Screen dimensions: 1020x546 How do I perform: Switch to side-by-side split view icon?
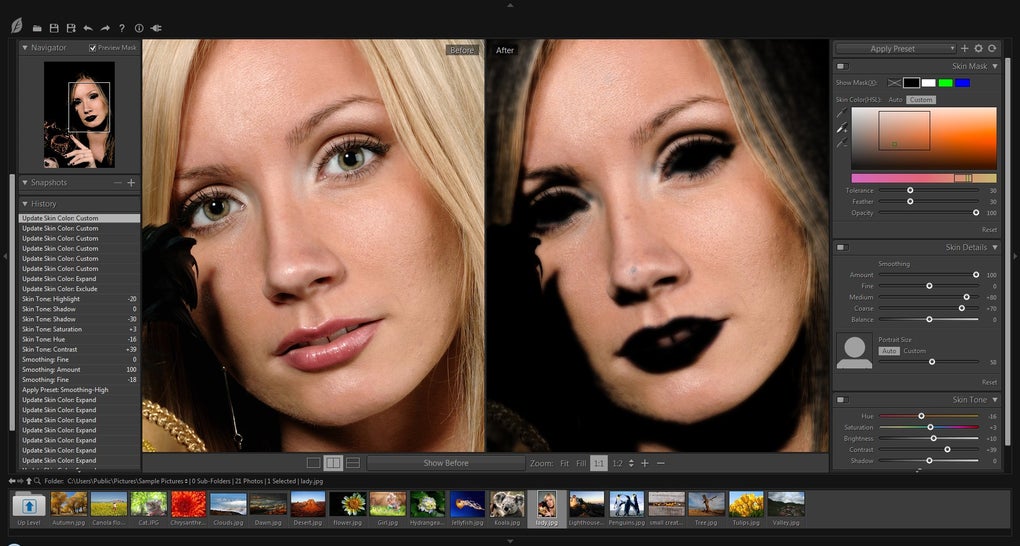tap(333, 463)
